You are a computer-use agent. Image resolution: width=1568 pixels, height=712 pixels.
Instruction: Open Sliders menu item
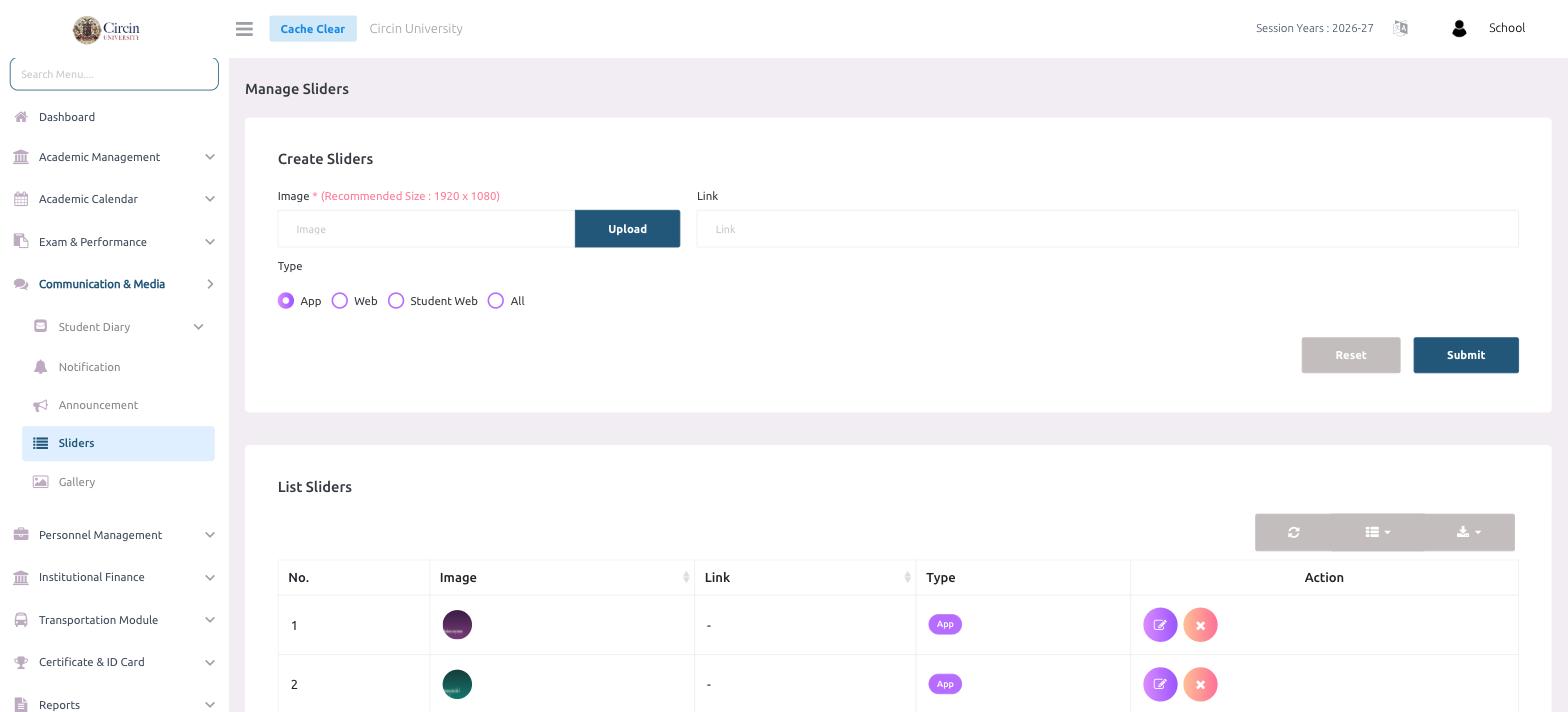[x=118, y=443]
